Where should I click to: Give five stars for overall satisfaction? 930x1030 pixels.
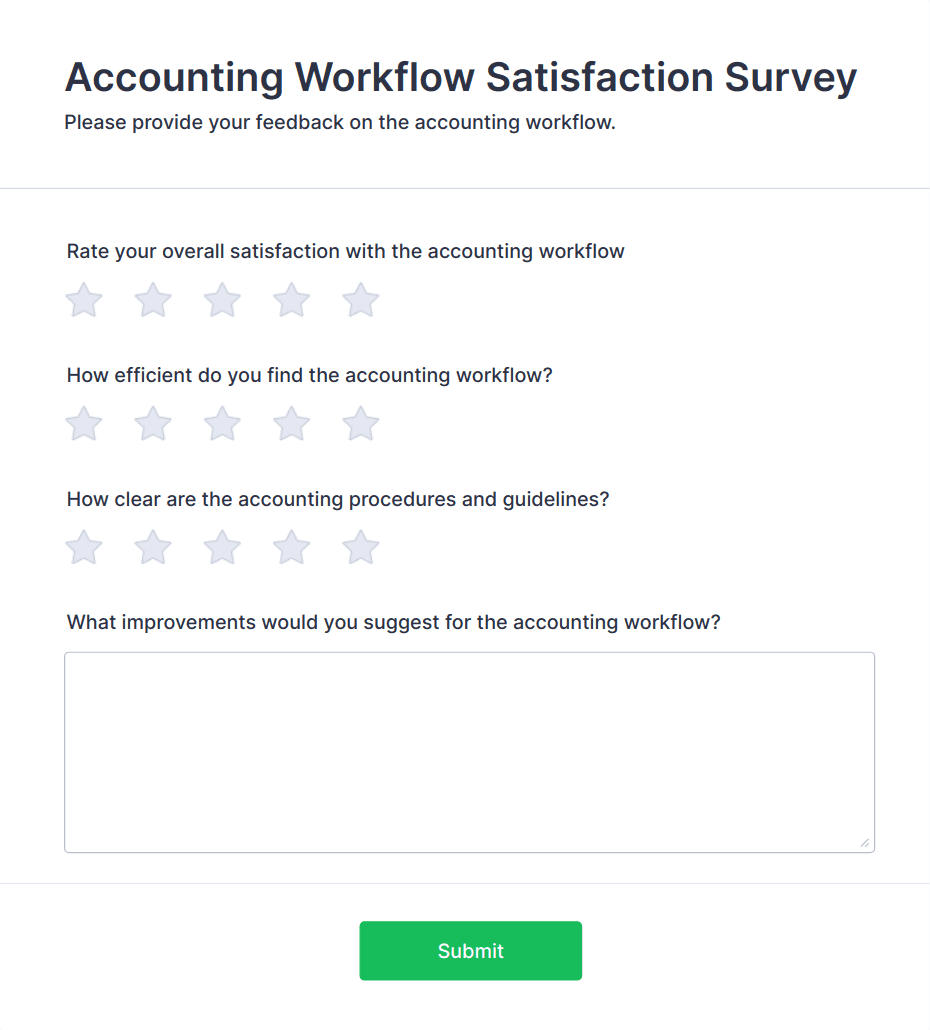click(360, 300)
